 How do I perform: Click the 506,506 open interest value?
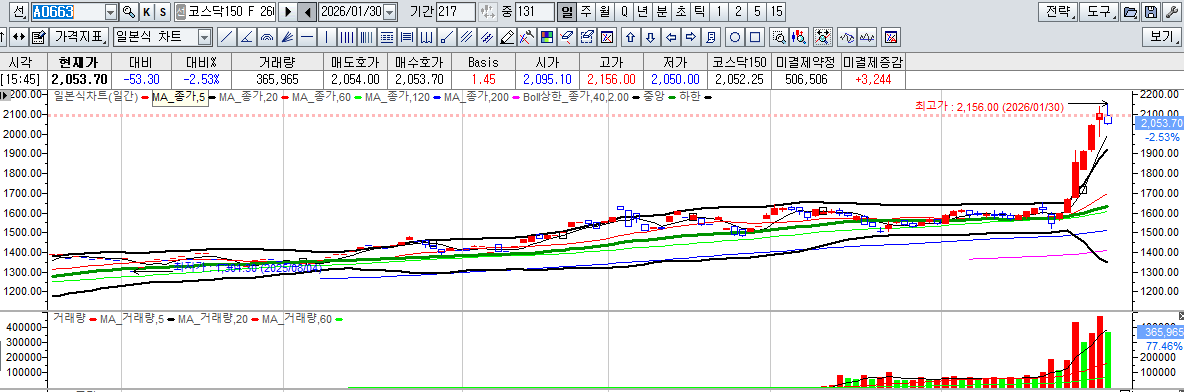pos(806,79)
